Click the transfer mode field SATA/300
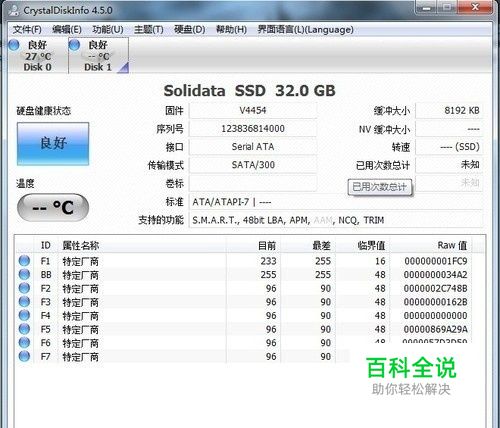 click(x=253, y=165)
